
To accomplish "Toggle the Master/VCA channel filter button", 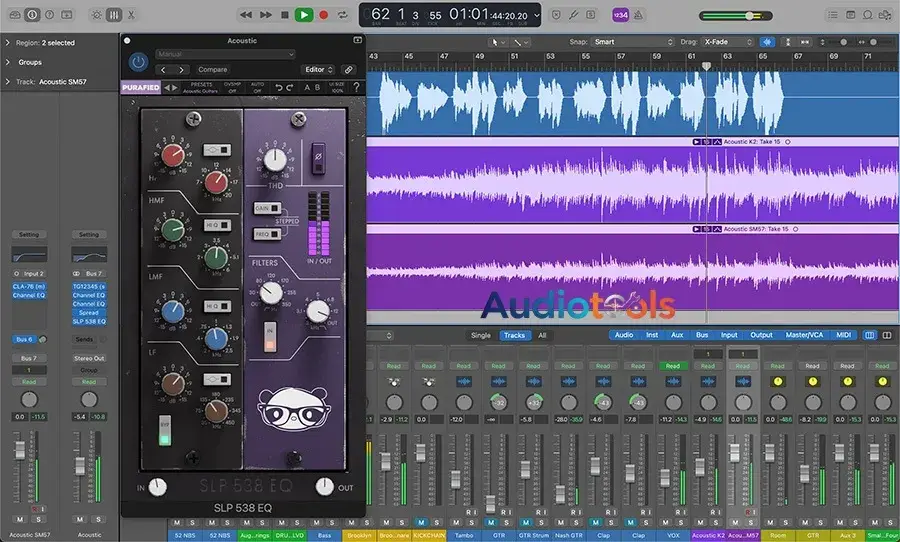I will (x=804, y=335).
